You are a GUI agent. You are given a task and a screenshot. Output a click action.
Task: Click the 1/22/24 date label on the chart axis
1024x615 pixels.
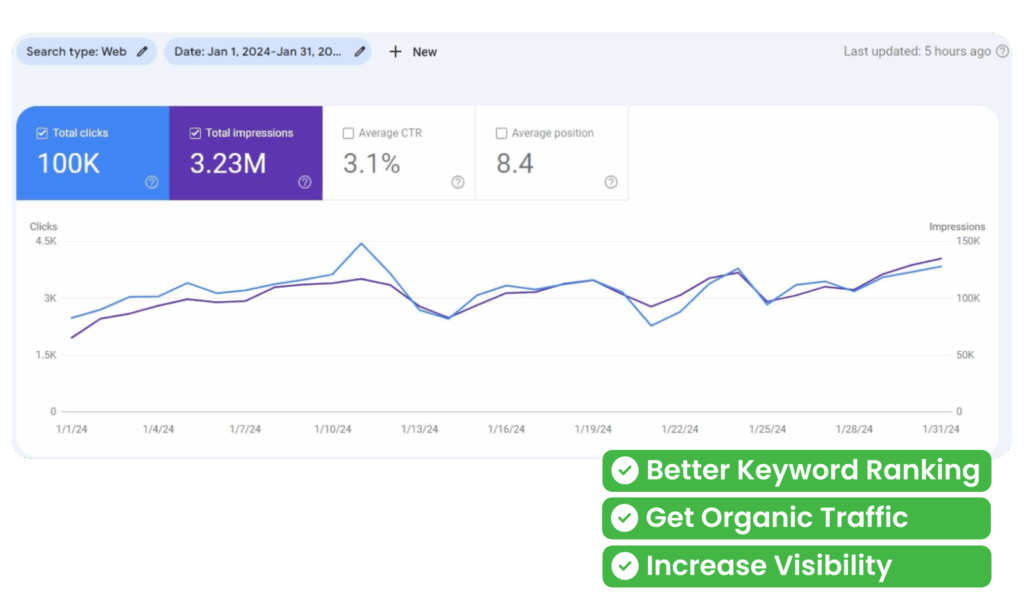pyautogui.click(x=679, y=429)
